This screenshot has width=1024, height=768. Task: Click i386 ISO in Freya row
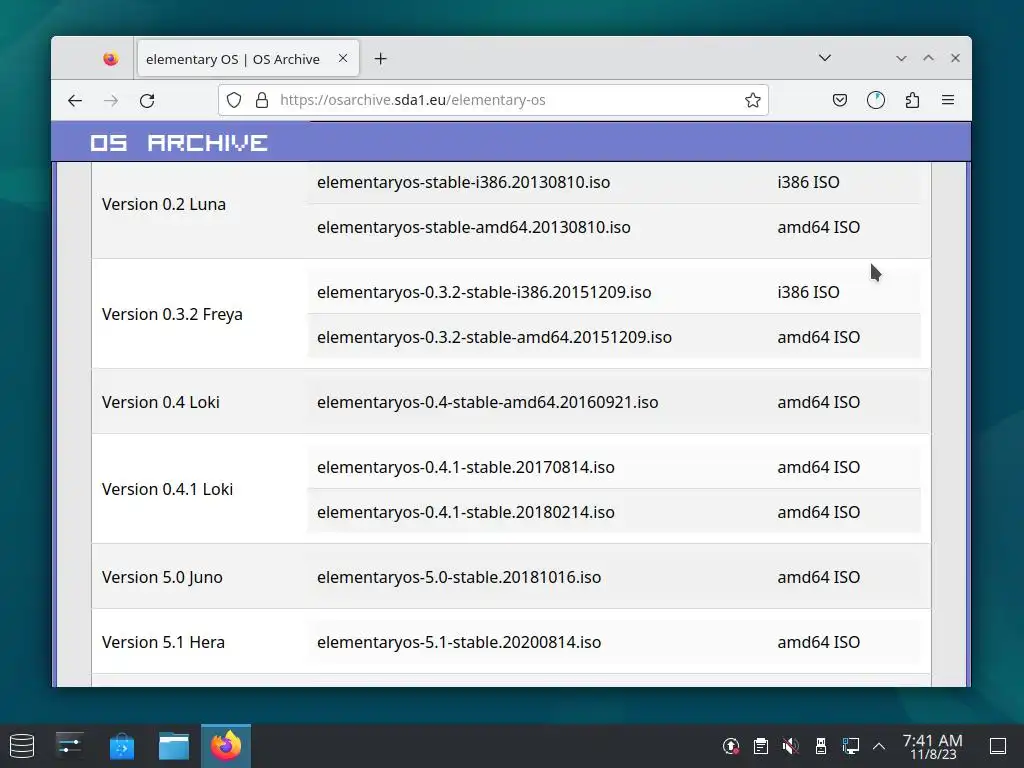[808, 292]
